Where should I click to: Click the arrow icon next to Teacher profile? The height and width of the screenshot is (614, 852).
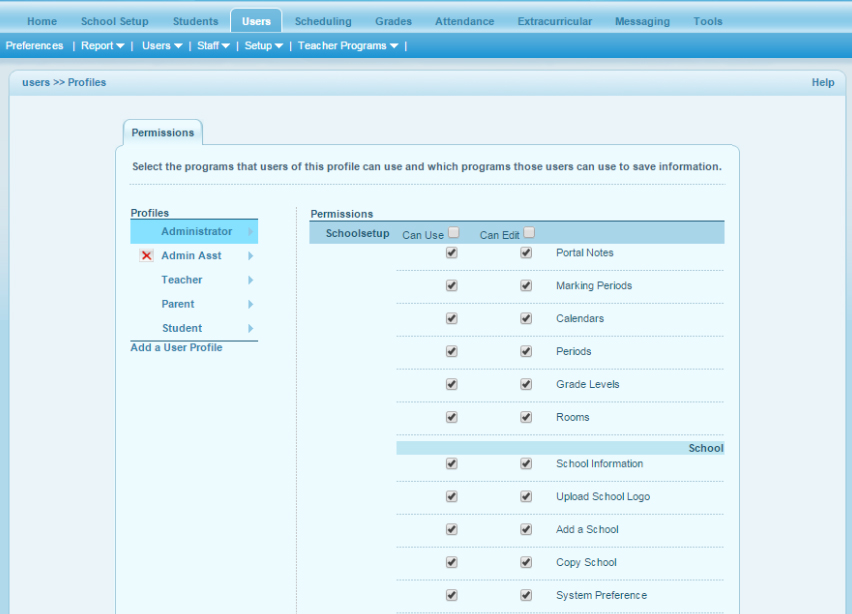click(250, 280)
